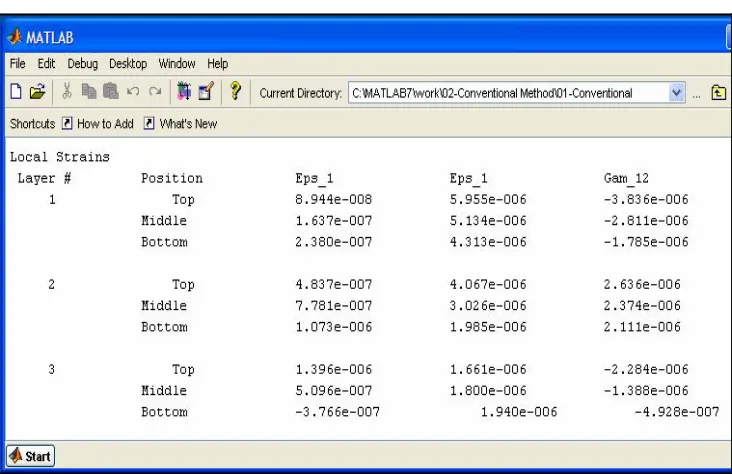Screen dimensions: 732x474
Task: Click value 7.781e-007 in output
Action: [334, 306]
